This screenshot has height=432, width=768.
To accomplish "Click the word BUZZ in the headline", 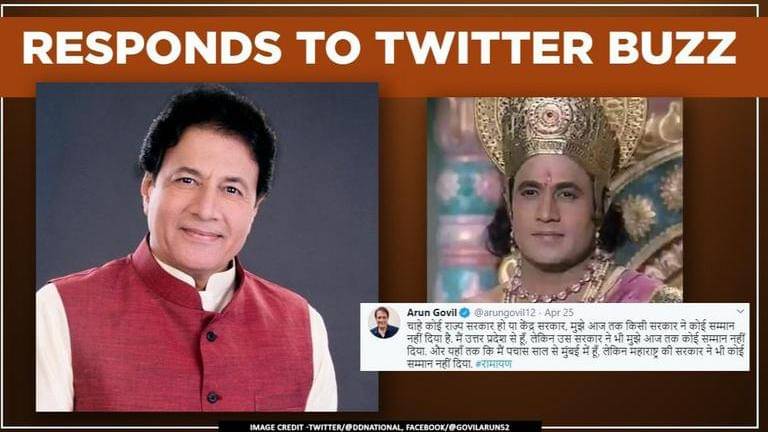I will pyautogui.click(x=672, y=48).
